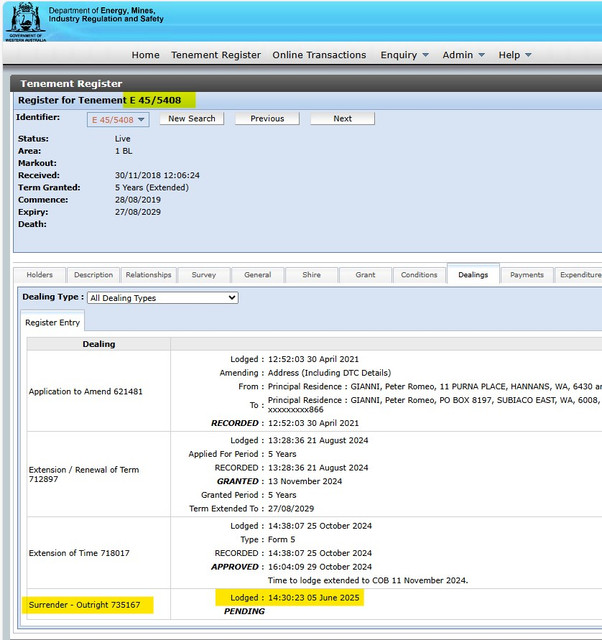The width and height of the screenshot is (602, 640).
Task: Open the Home menu item
Action: click(x=145, y=55)
